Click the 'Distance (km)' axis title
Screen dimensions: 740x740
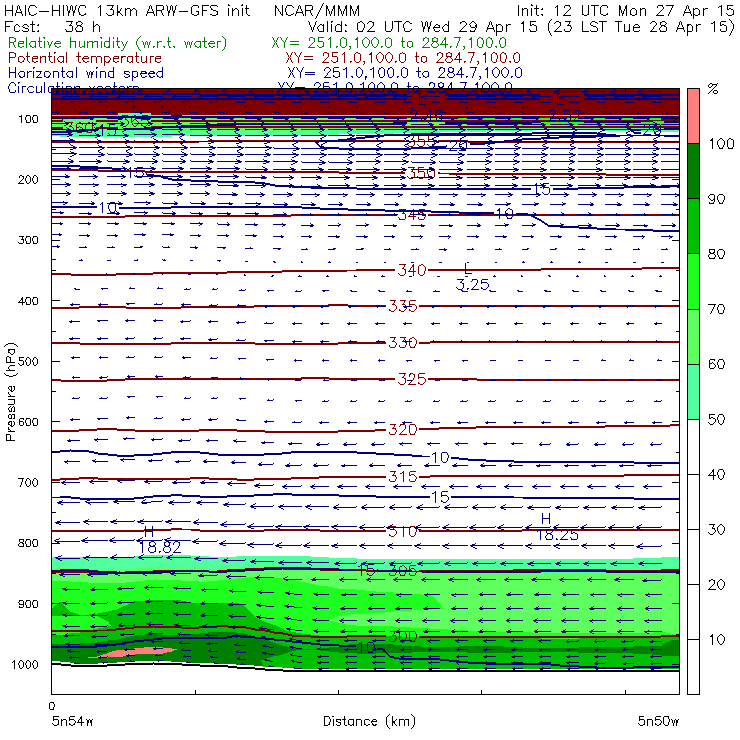pos(369,722)
